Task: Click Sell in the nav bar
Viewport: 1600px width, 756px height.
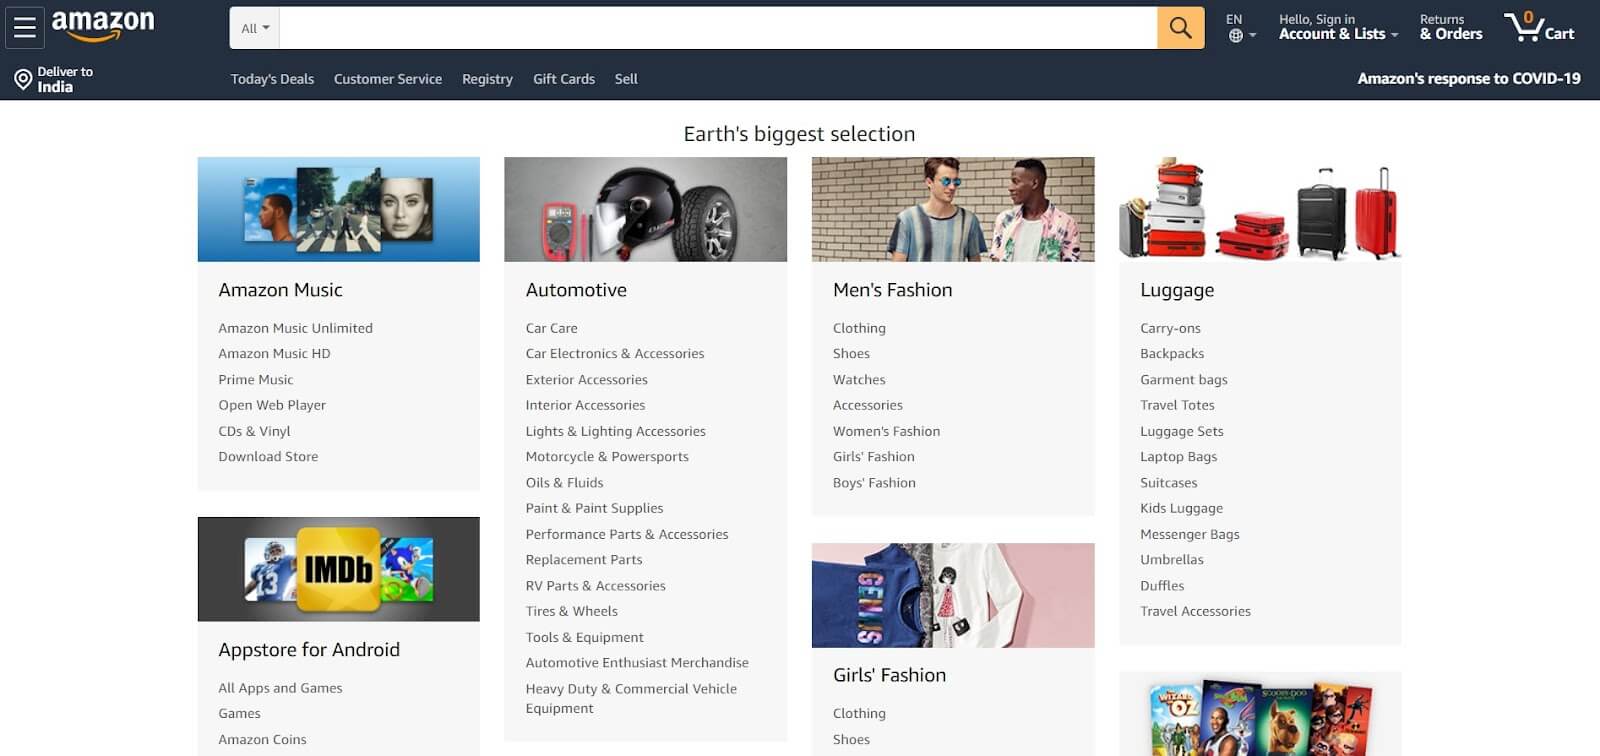Action: [x=626, y=79]
